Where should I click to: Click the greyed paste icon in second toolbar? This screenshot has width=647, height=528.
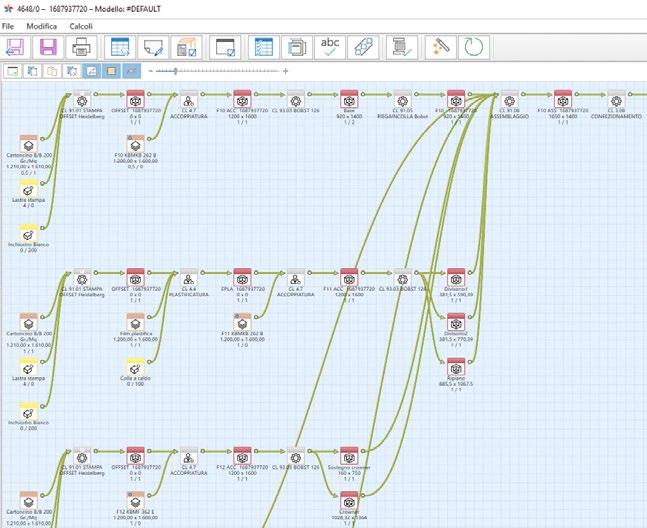click(x=52, y=71)
